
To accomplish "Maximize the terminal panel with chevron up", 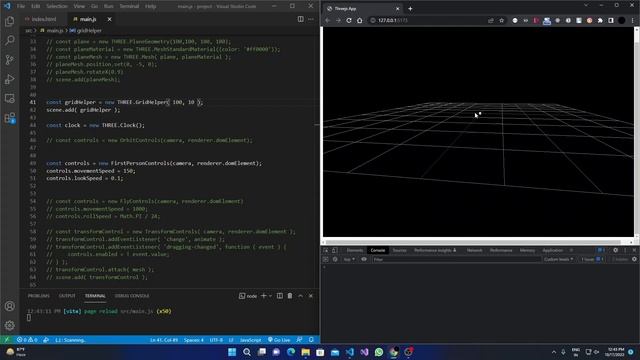I will coord(300,296).
